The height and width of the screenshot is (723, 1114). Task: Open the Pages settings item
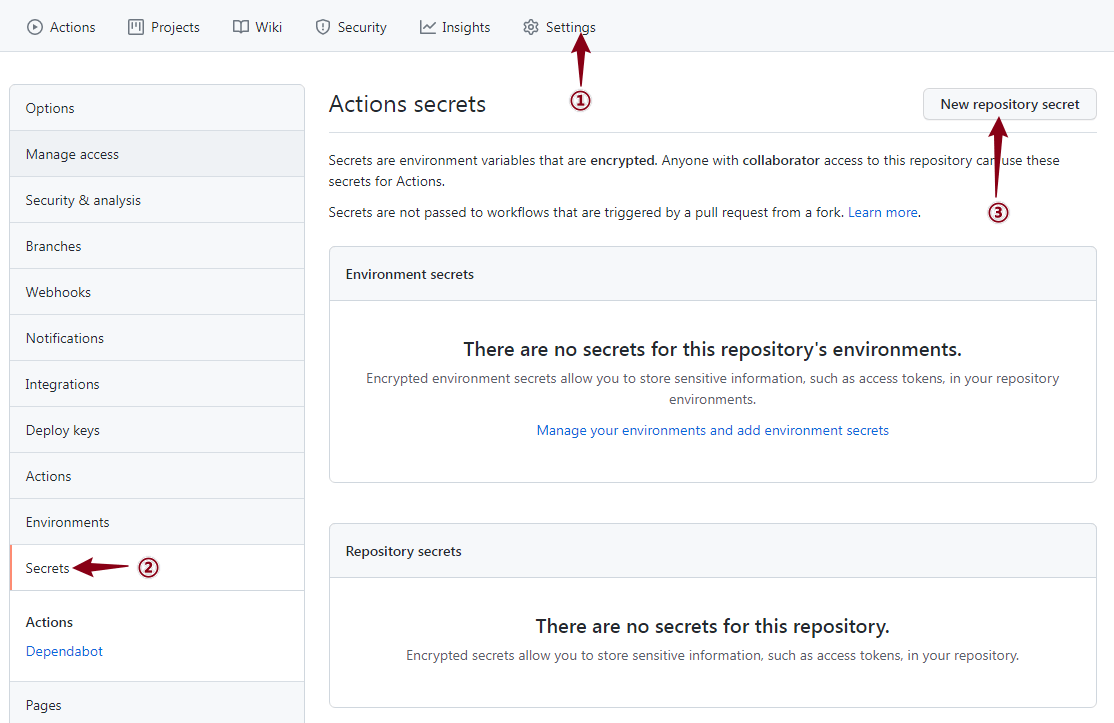(x=44, y=705)
